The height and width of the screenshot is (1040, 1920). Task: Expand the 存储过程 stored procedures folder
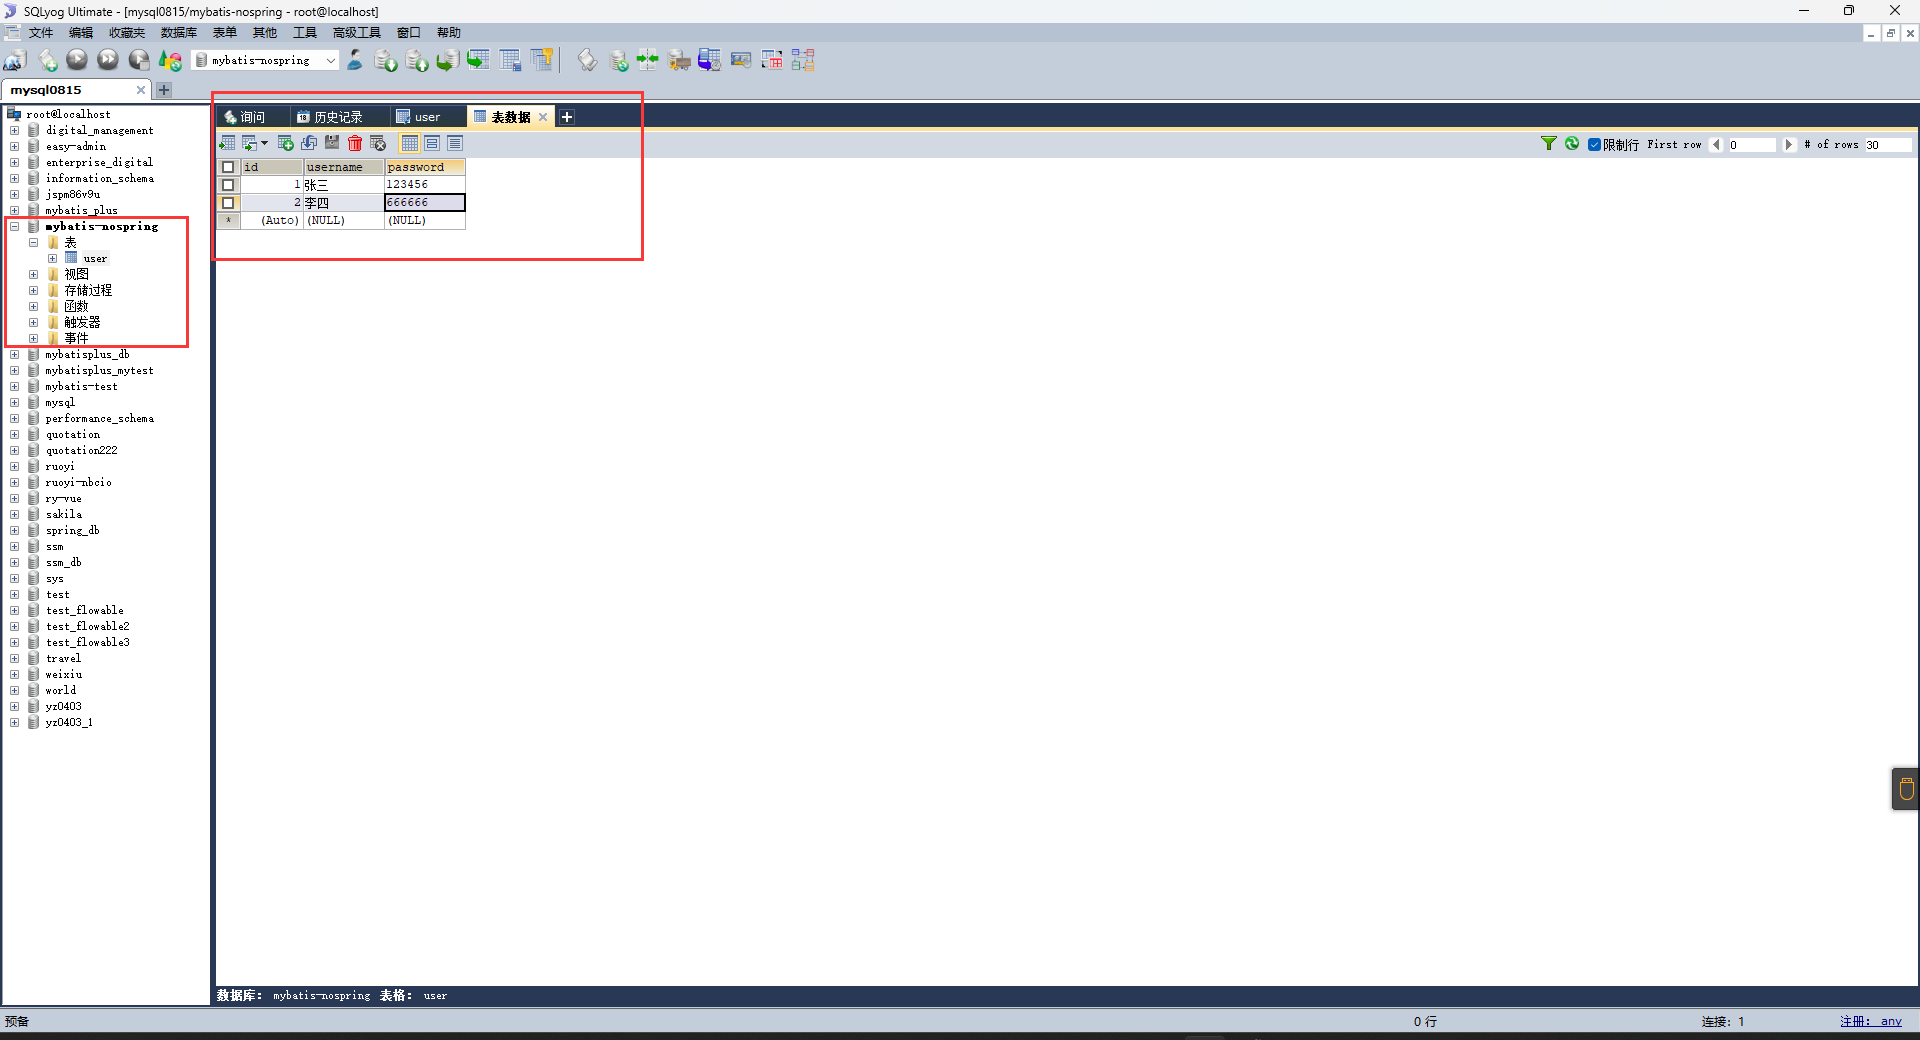[x=34, y=291]
